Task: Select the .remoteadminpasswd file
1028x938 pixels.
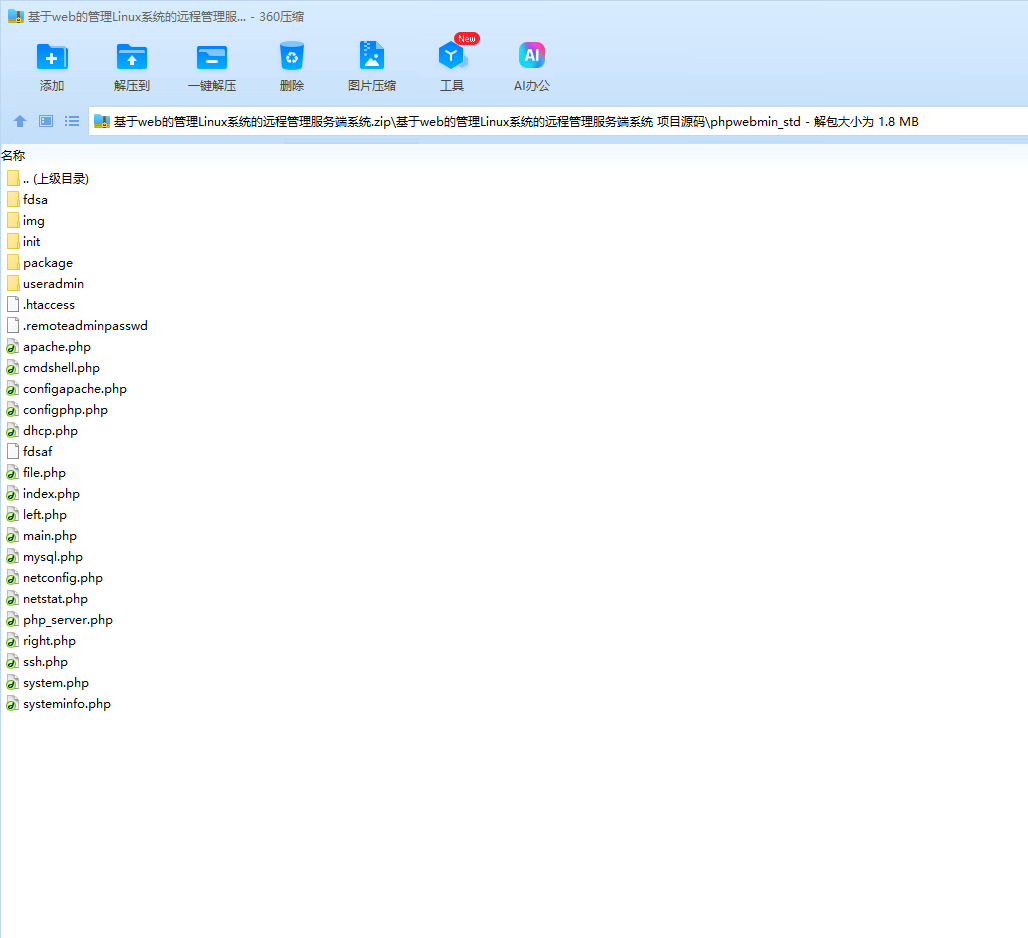Action: [x=77, y=325]
